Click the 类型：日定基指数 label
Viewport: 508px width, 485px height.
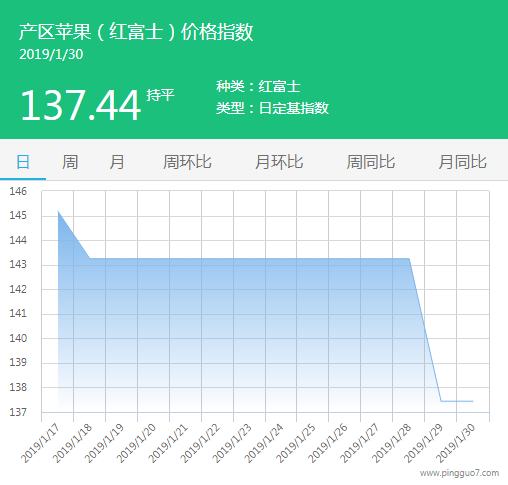click(272, 108)
